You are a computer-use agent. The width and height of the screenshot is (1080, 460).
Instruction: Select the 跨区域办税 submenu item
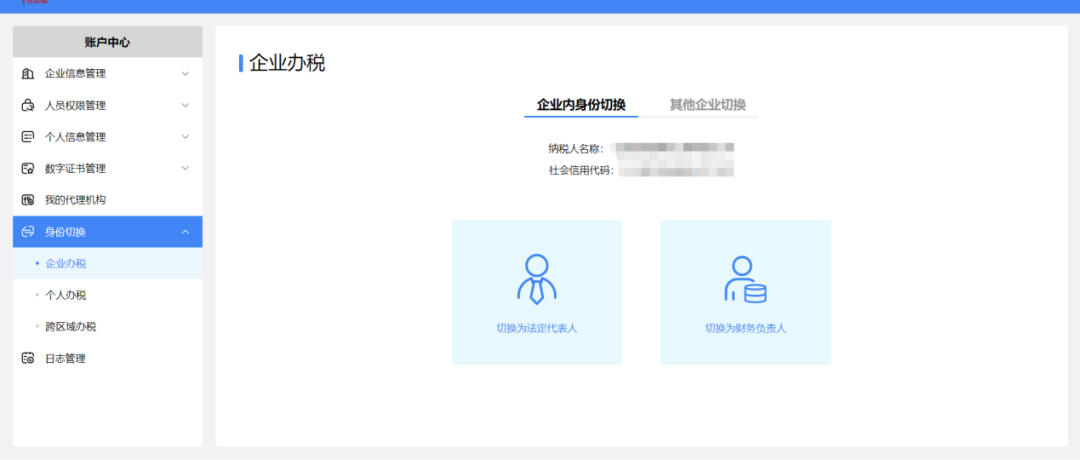[107, 327]
